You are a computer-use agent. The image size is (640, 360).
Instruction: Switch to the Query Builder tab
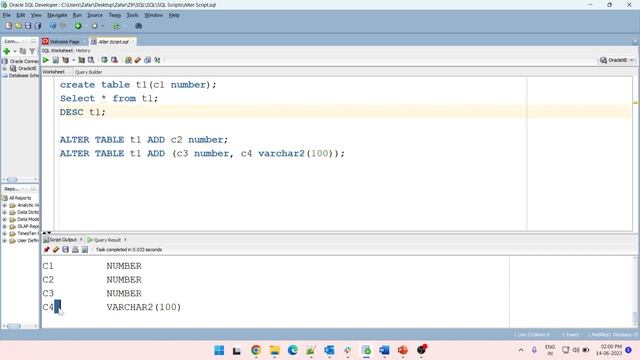click(88, 72)
